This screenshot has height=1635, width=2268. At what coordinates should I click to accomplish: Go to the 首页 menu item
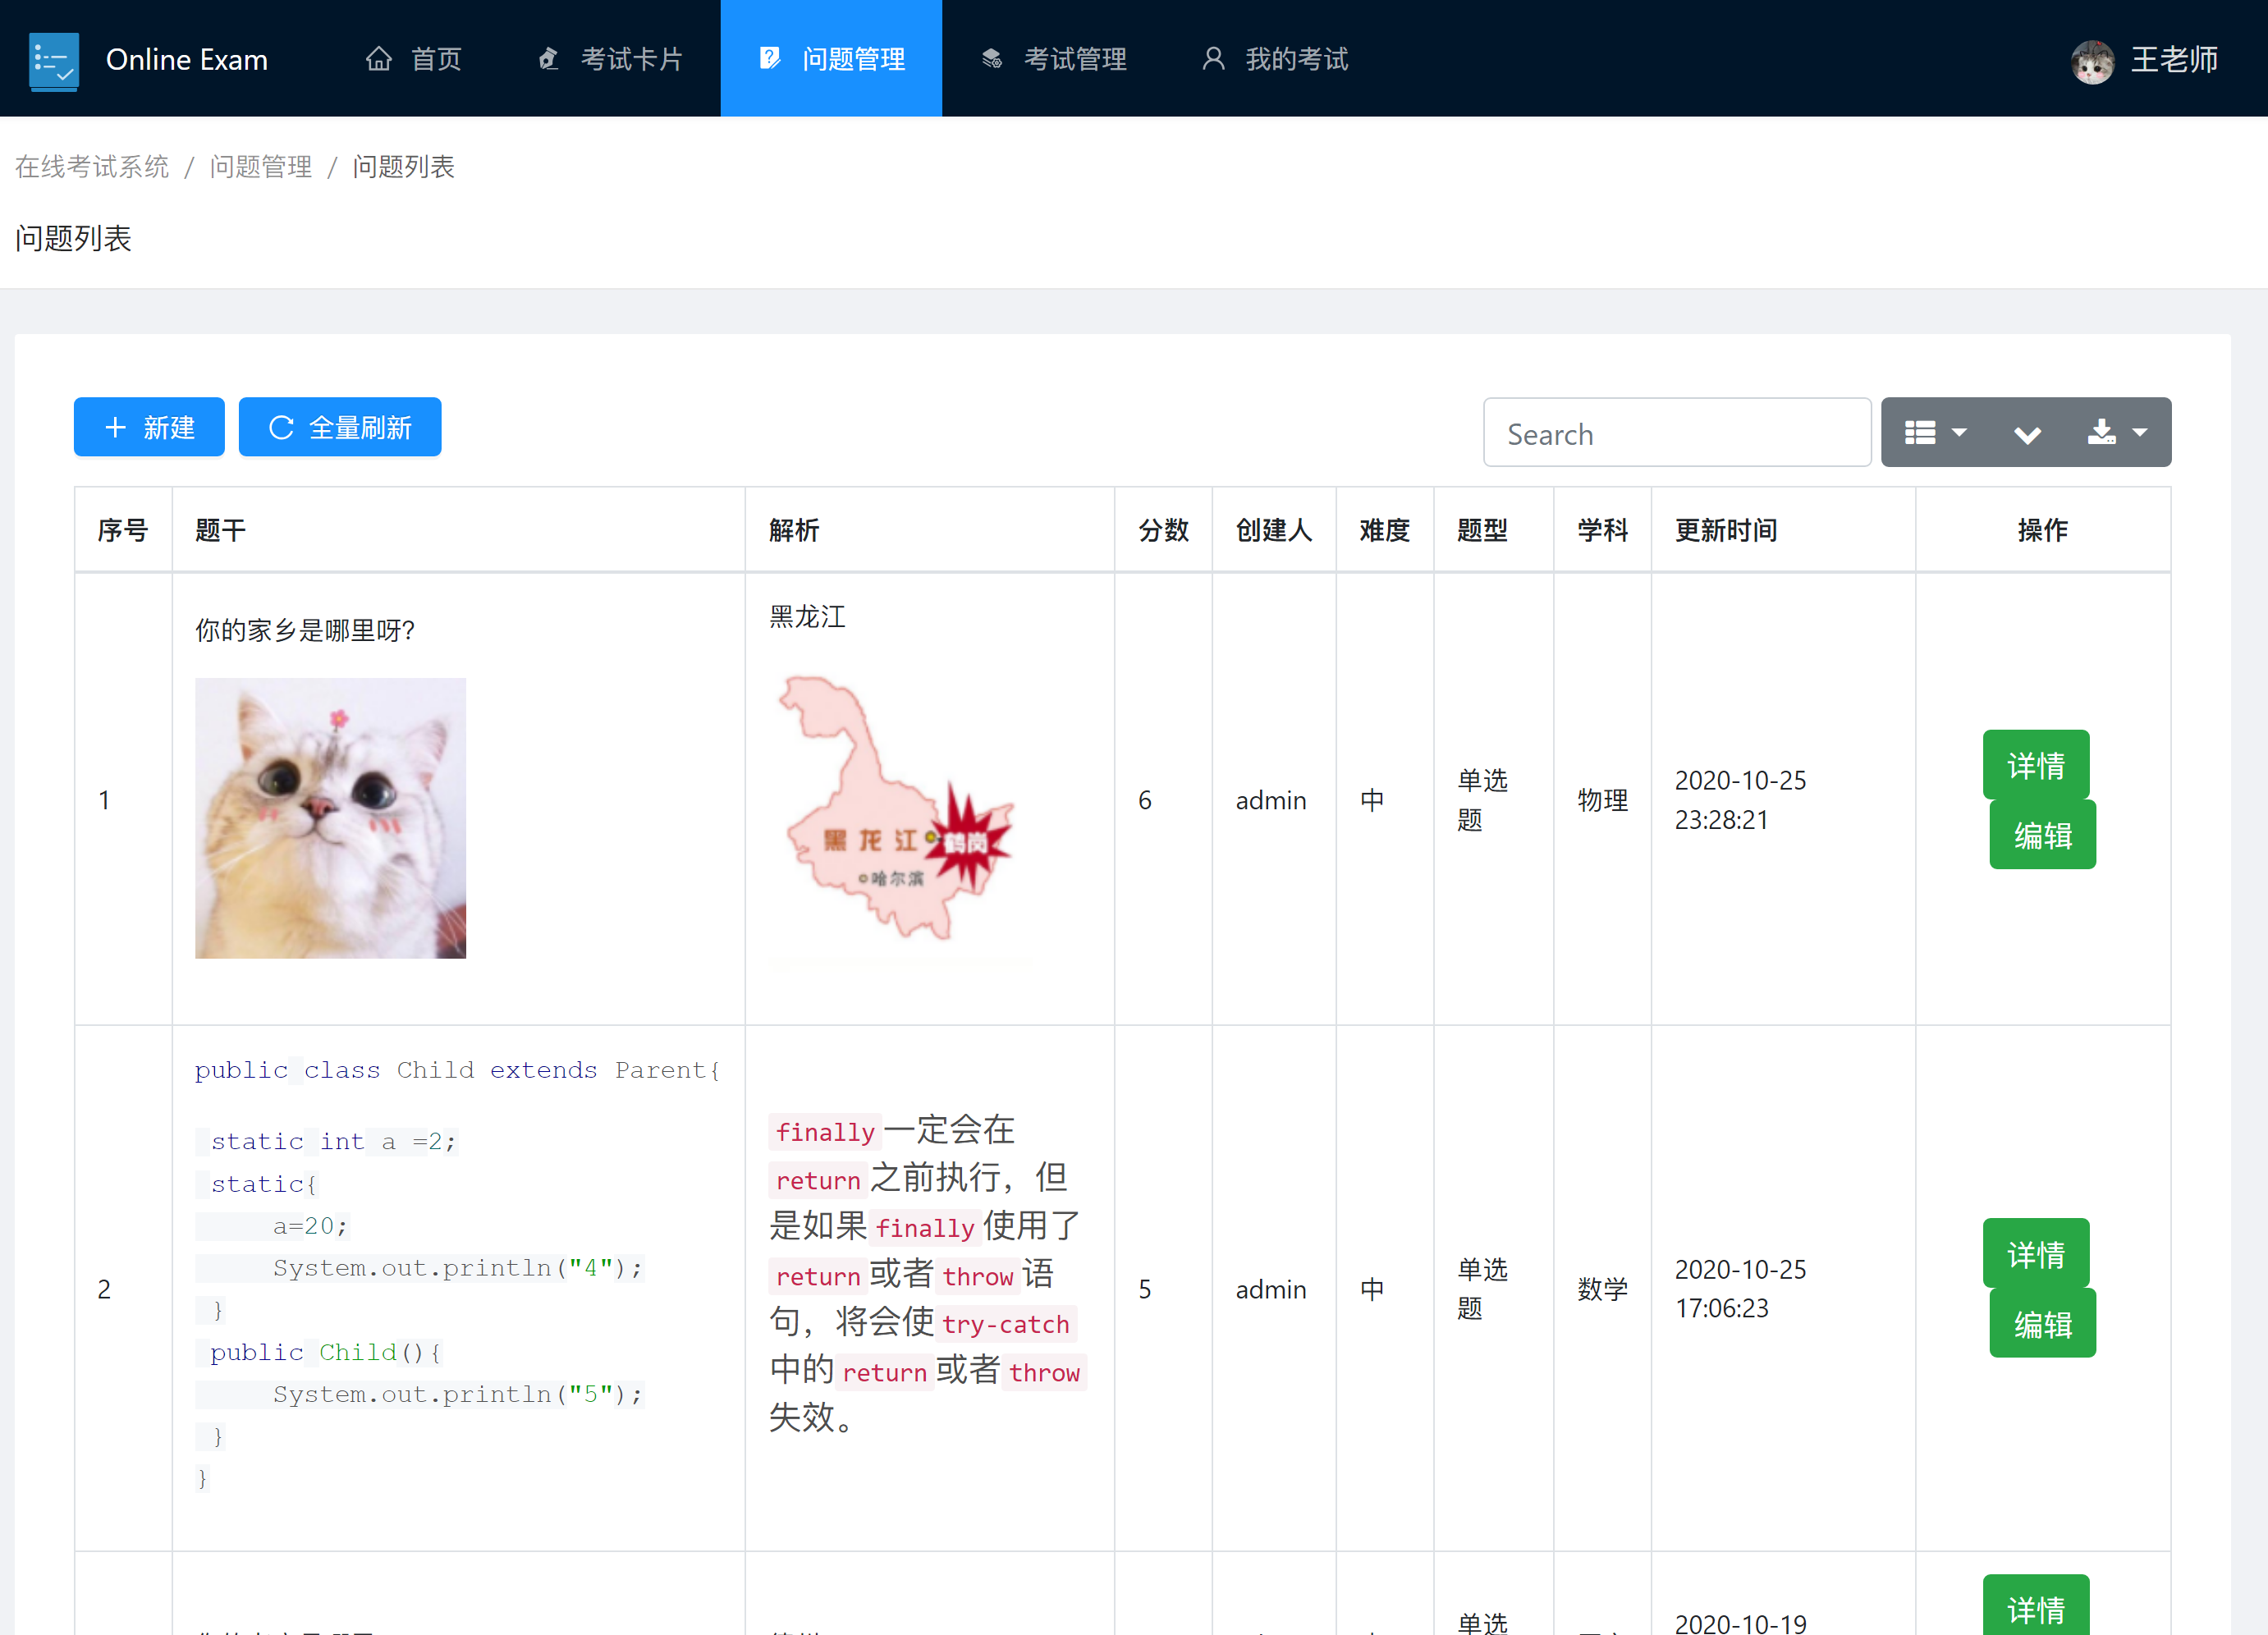tap(436, 59)
